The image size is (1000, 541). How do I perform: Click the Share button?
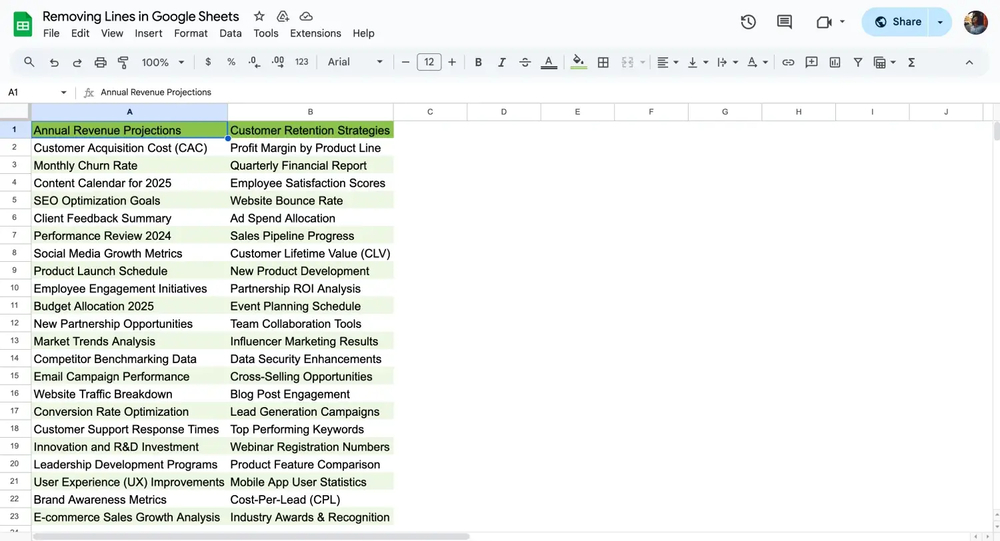(897, 22)
